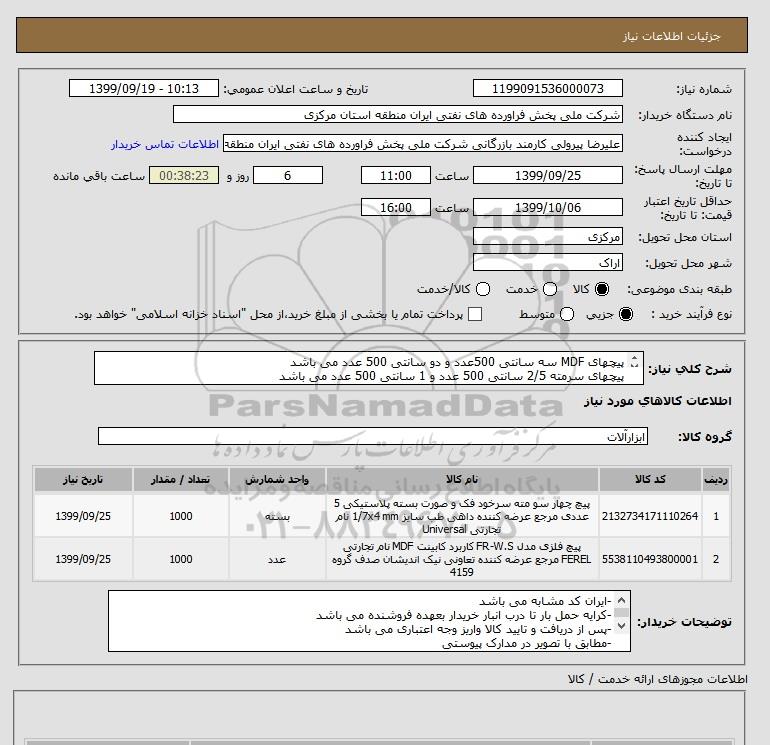Image resolution: width=770 pixels, height=745 pixels.
Task: Click the need description scroll up arrow
Action: coord(634,359)
